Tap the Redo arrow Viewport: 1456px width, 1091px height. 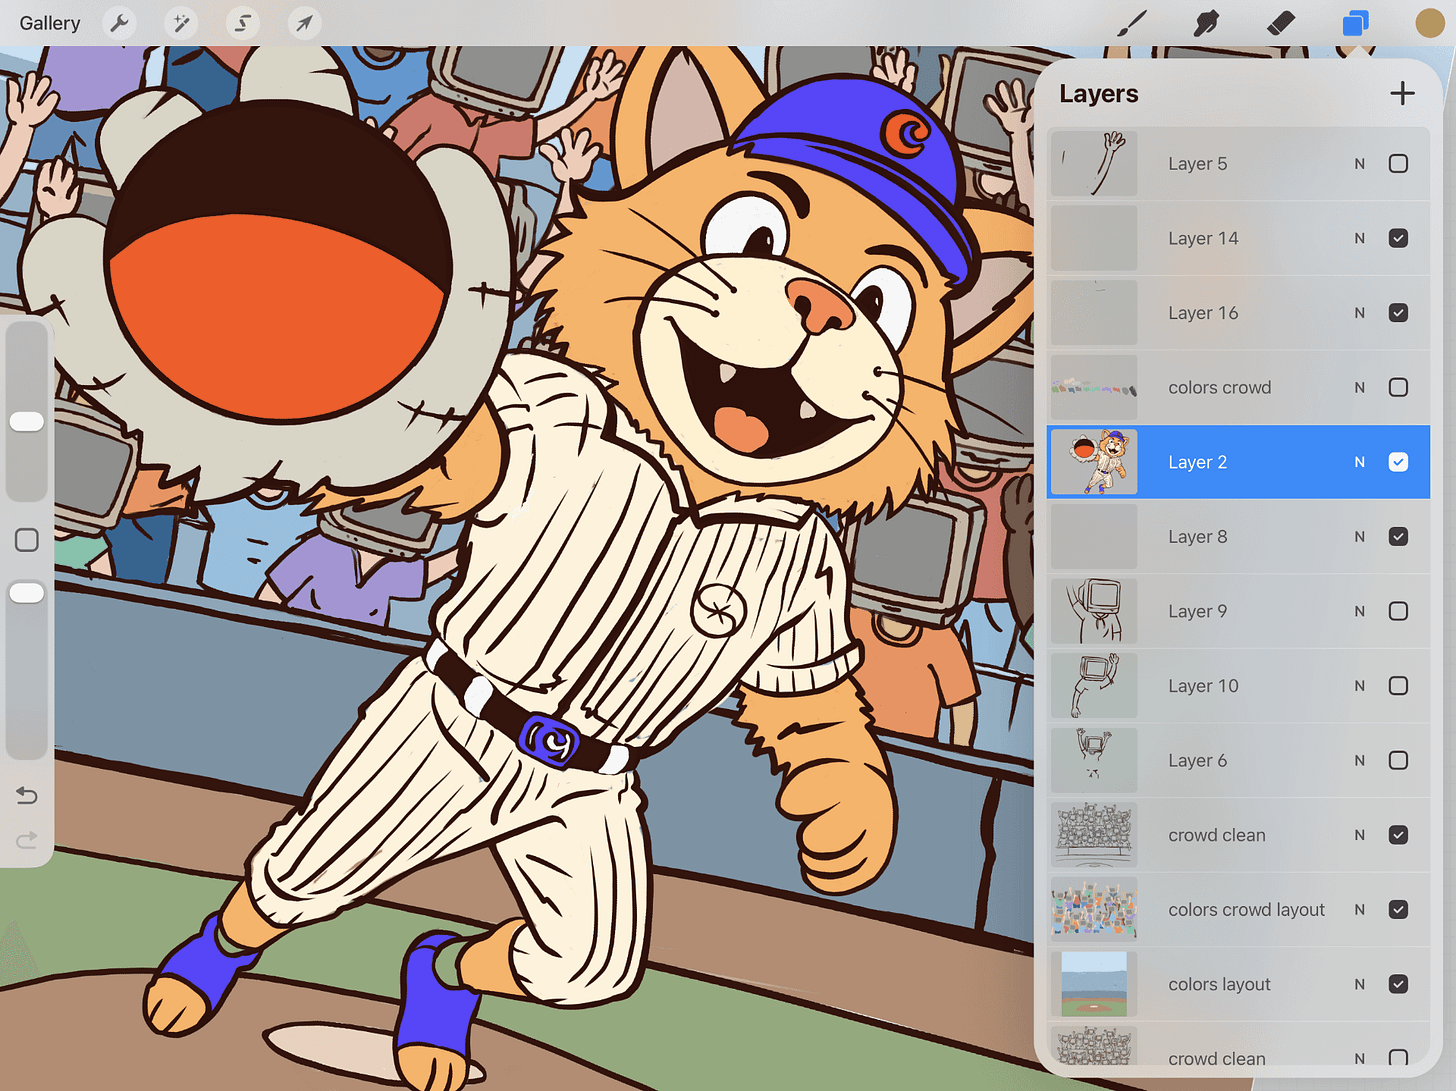pos(27,840)
